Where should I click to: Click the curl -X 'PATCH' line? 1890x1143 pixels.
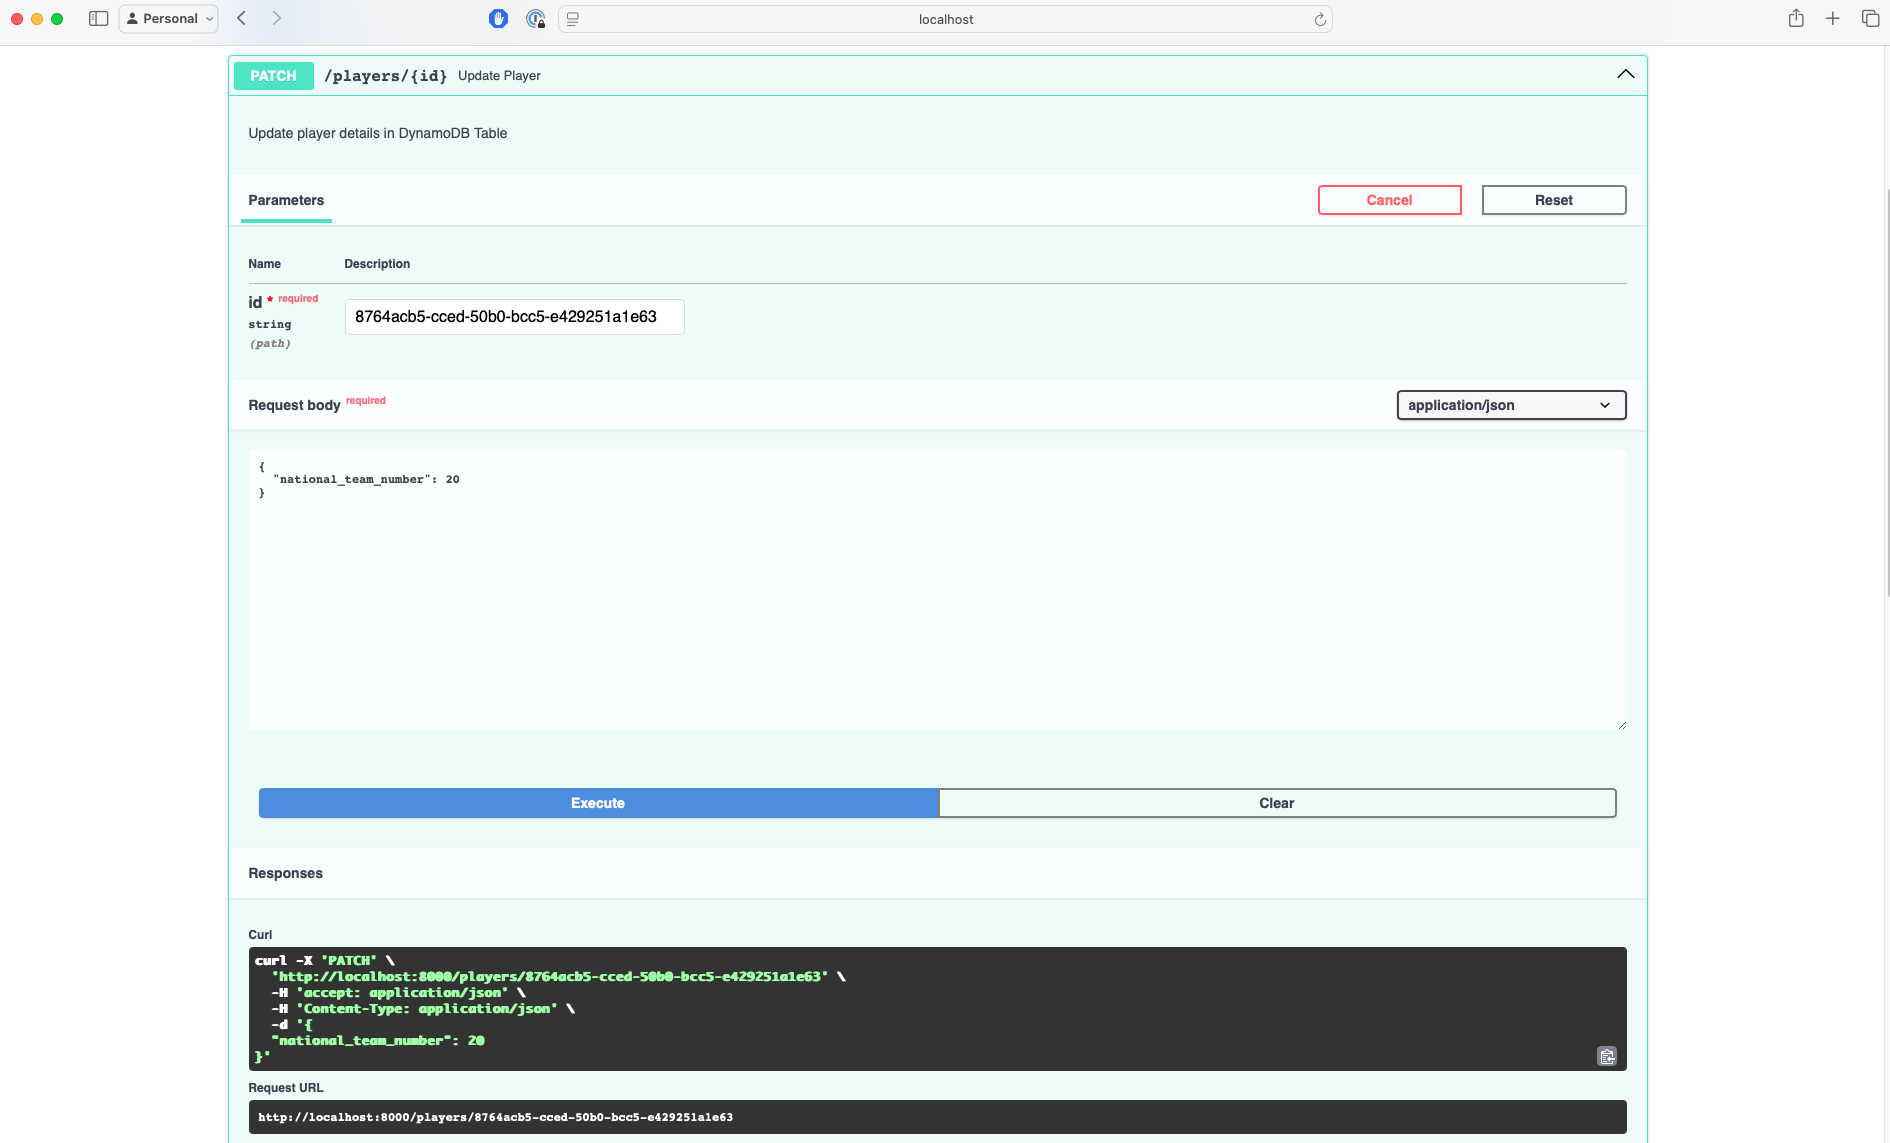[x=325, y=961]
